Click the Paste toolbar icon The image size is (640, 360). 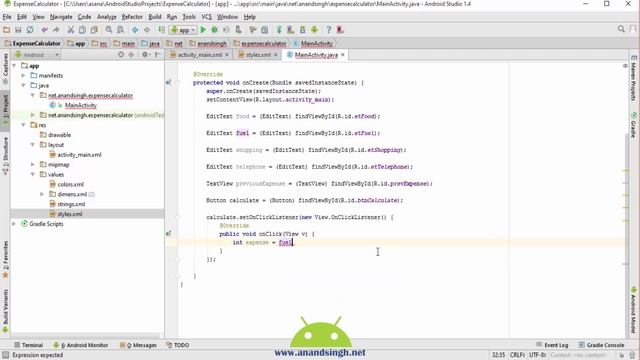[94, 30]
